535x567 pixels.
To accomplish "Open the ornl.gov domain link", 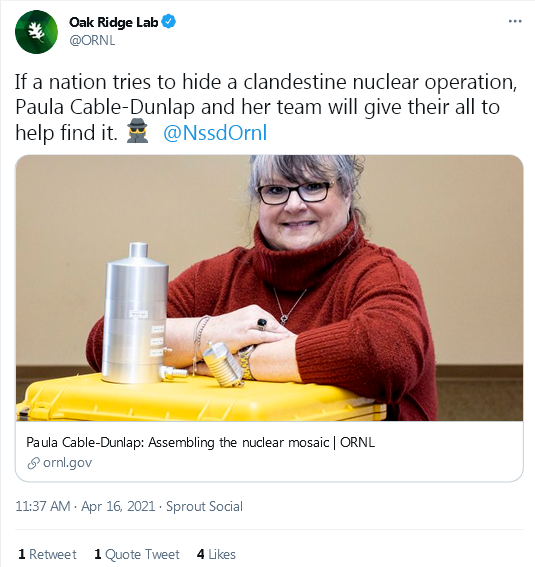I will pos(68,462).
